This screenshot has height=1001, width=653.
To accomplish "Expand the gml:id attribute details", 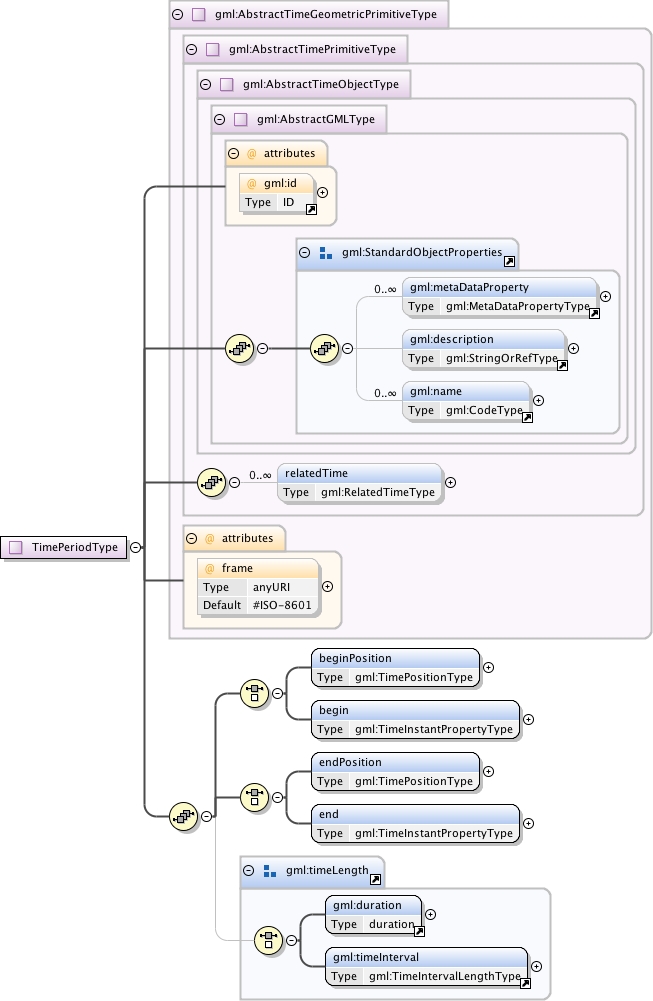I will 322,192.
